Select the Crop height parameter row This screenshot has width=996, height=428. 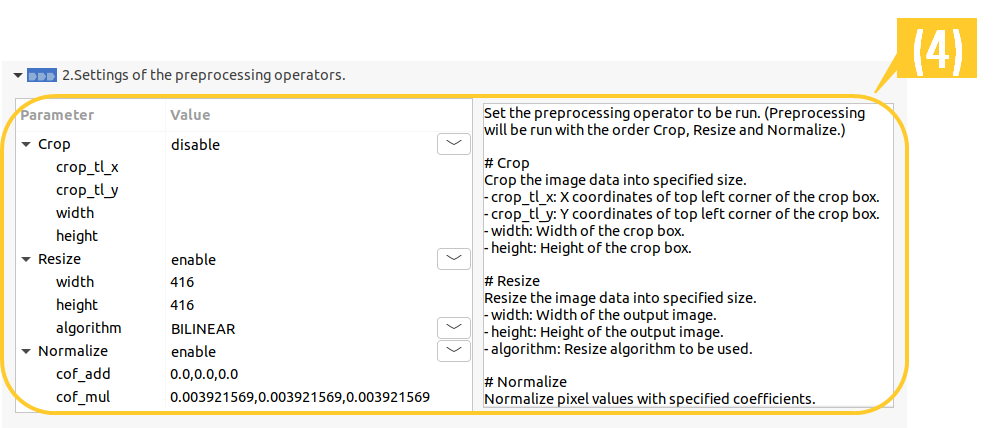pos(77,236)
